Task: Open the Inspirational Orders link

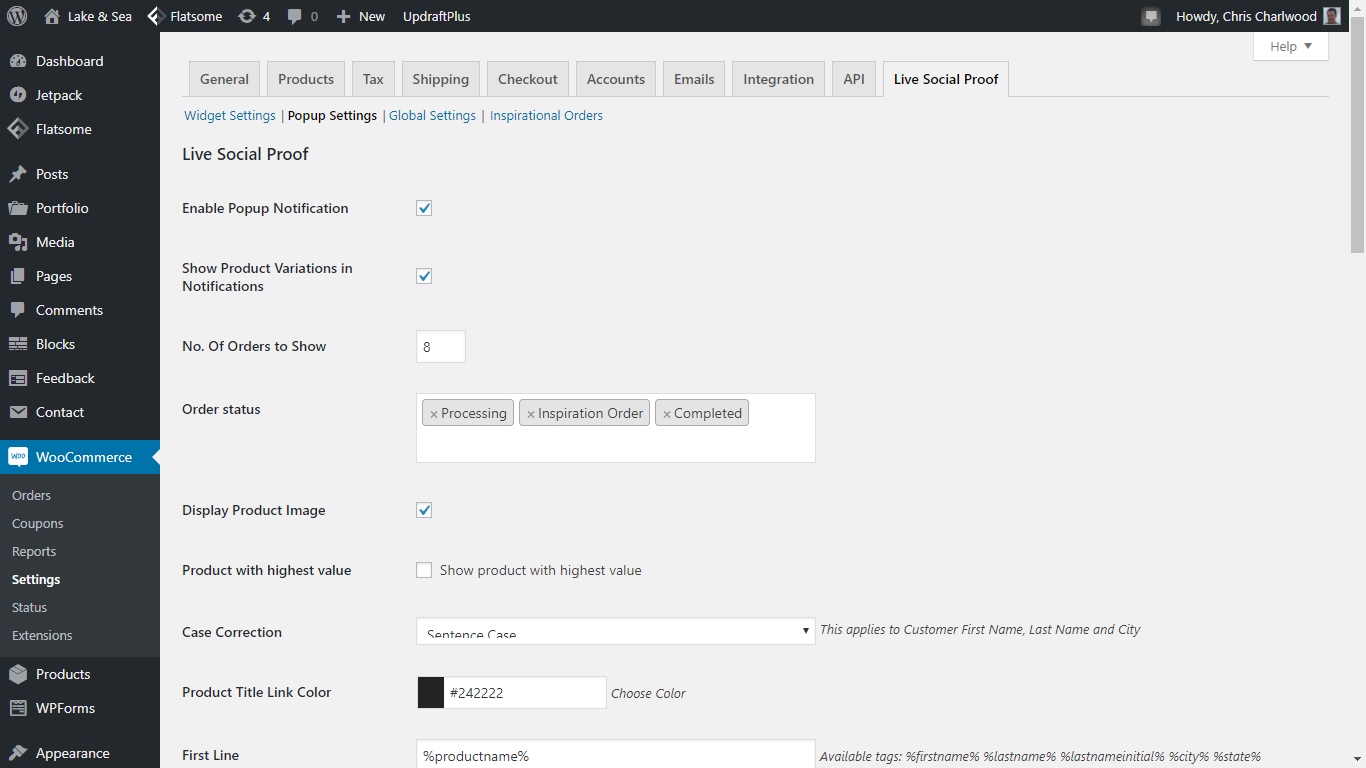Action: (546, 116)
